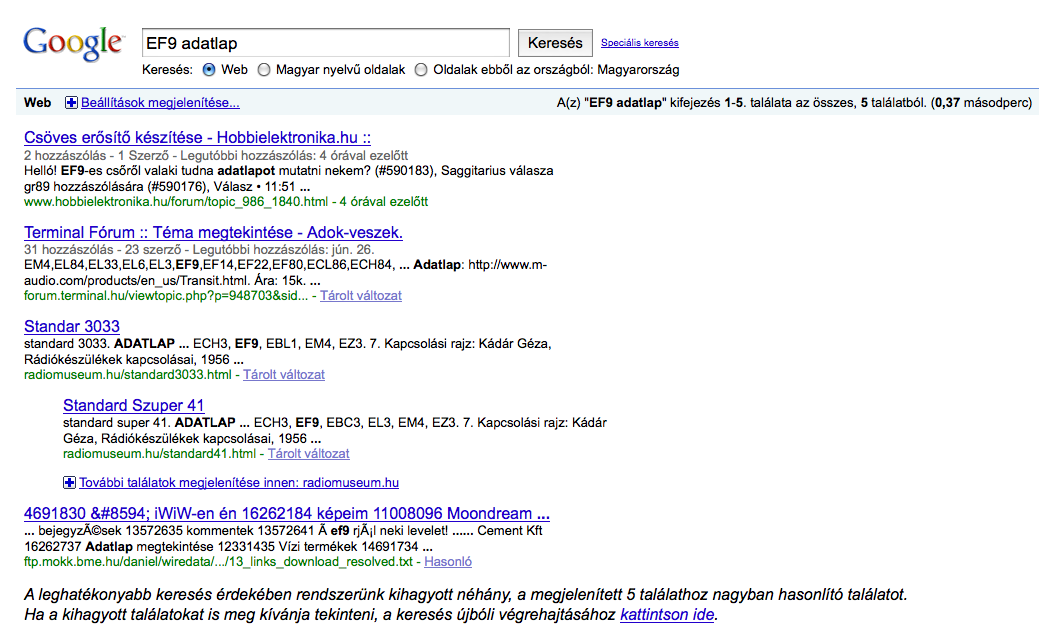
Task: Click the Web label in results bar
Action: 37,103
